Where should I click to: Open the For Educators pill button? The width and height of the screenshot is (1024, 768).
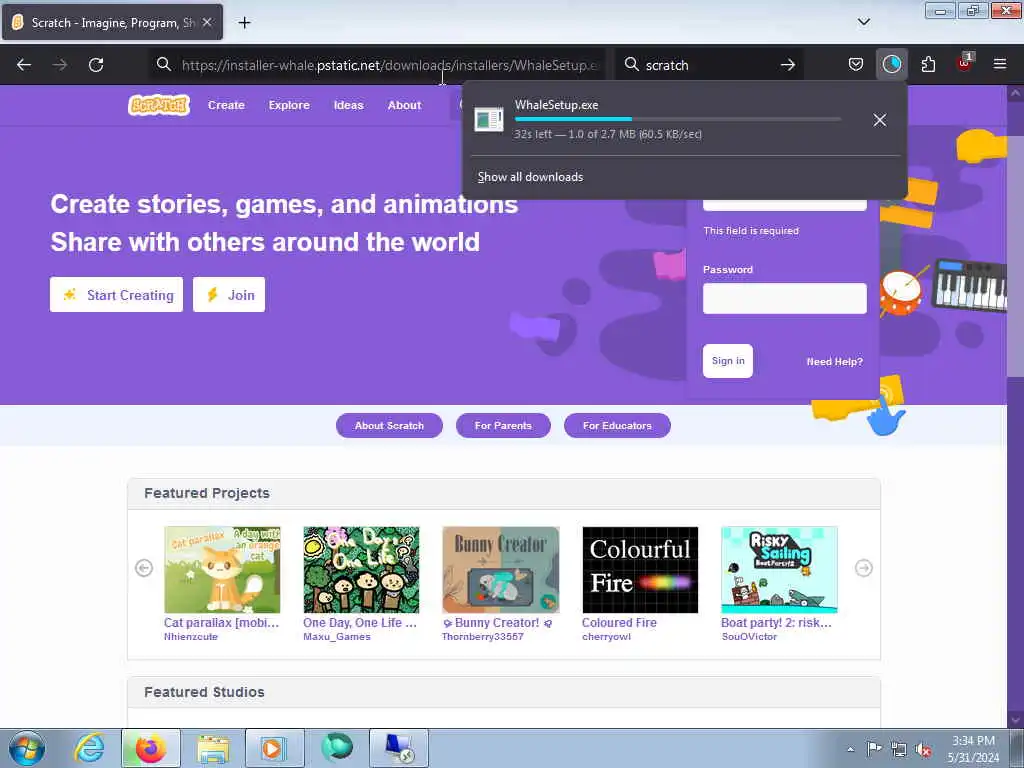tap(617, 426)
